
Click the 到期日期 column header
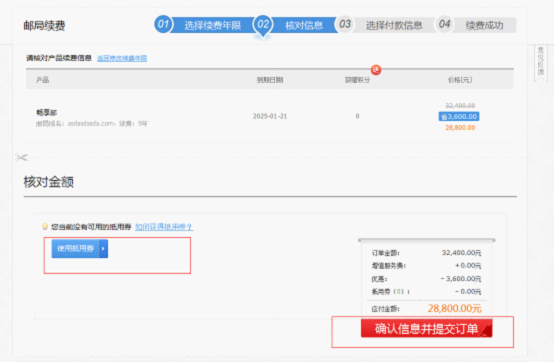point(270,80)
